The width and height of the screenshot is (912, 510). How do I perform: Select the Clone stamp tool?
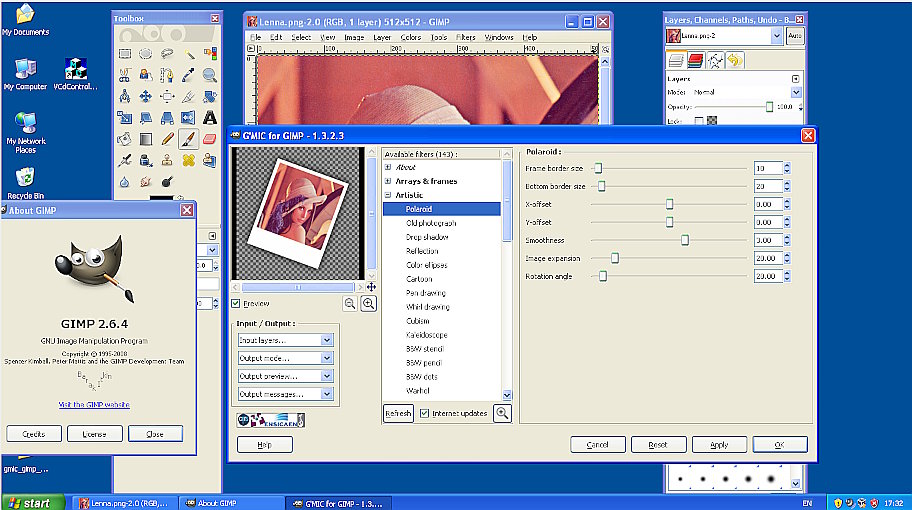point(167,160)
